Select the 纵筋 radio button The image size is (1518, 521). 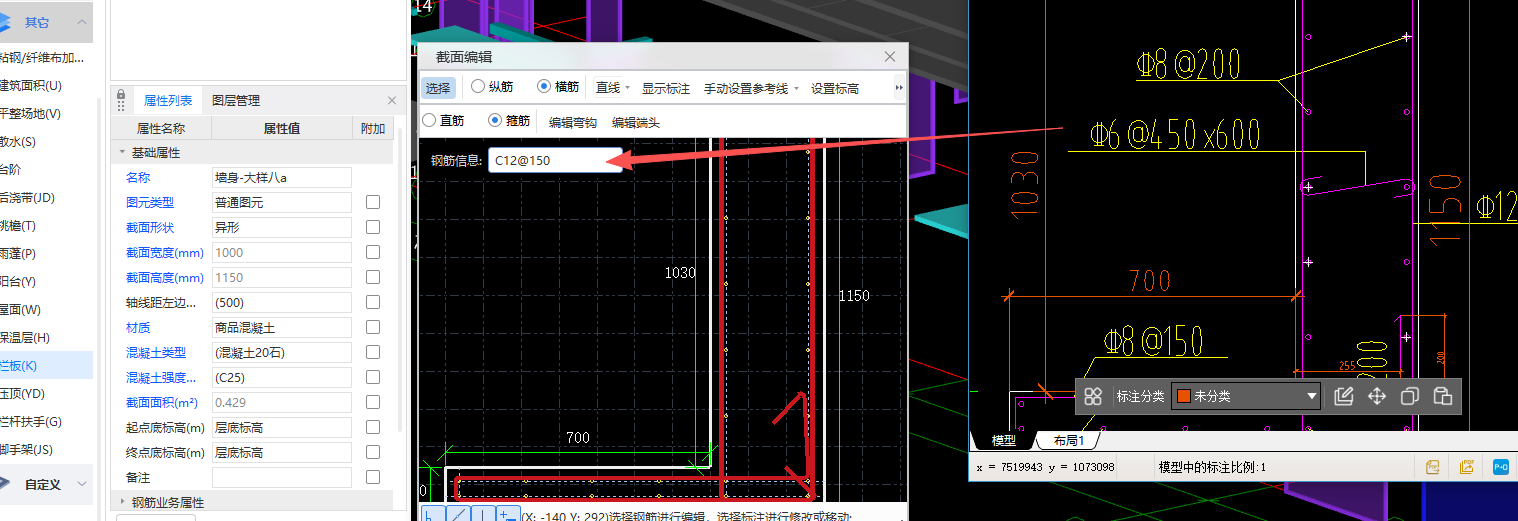pos(478,87)
